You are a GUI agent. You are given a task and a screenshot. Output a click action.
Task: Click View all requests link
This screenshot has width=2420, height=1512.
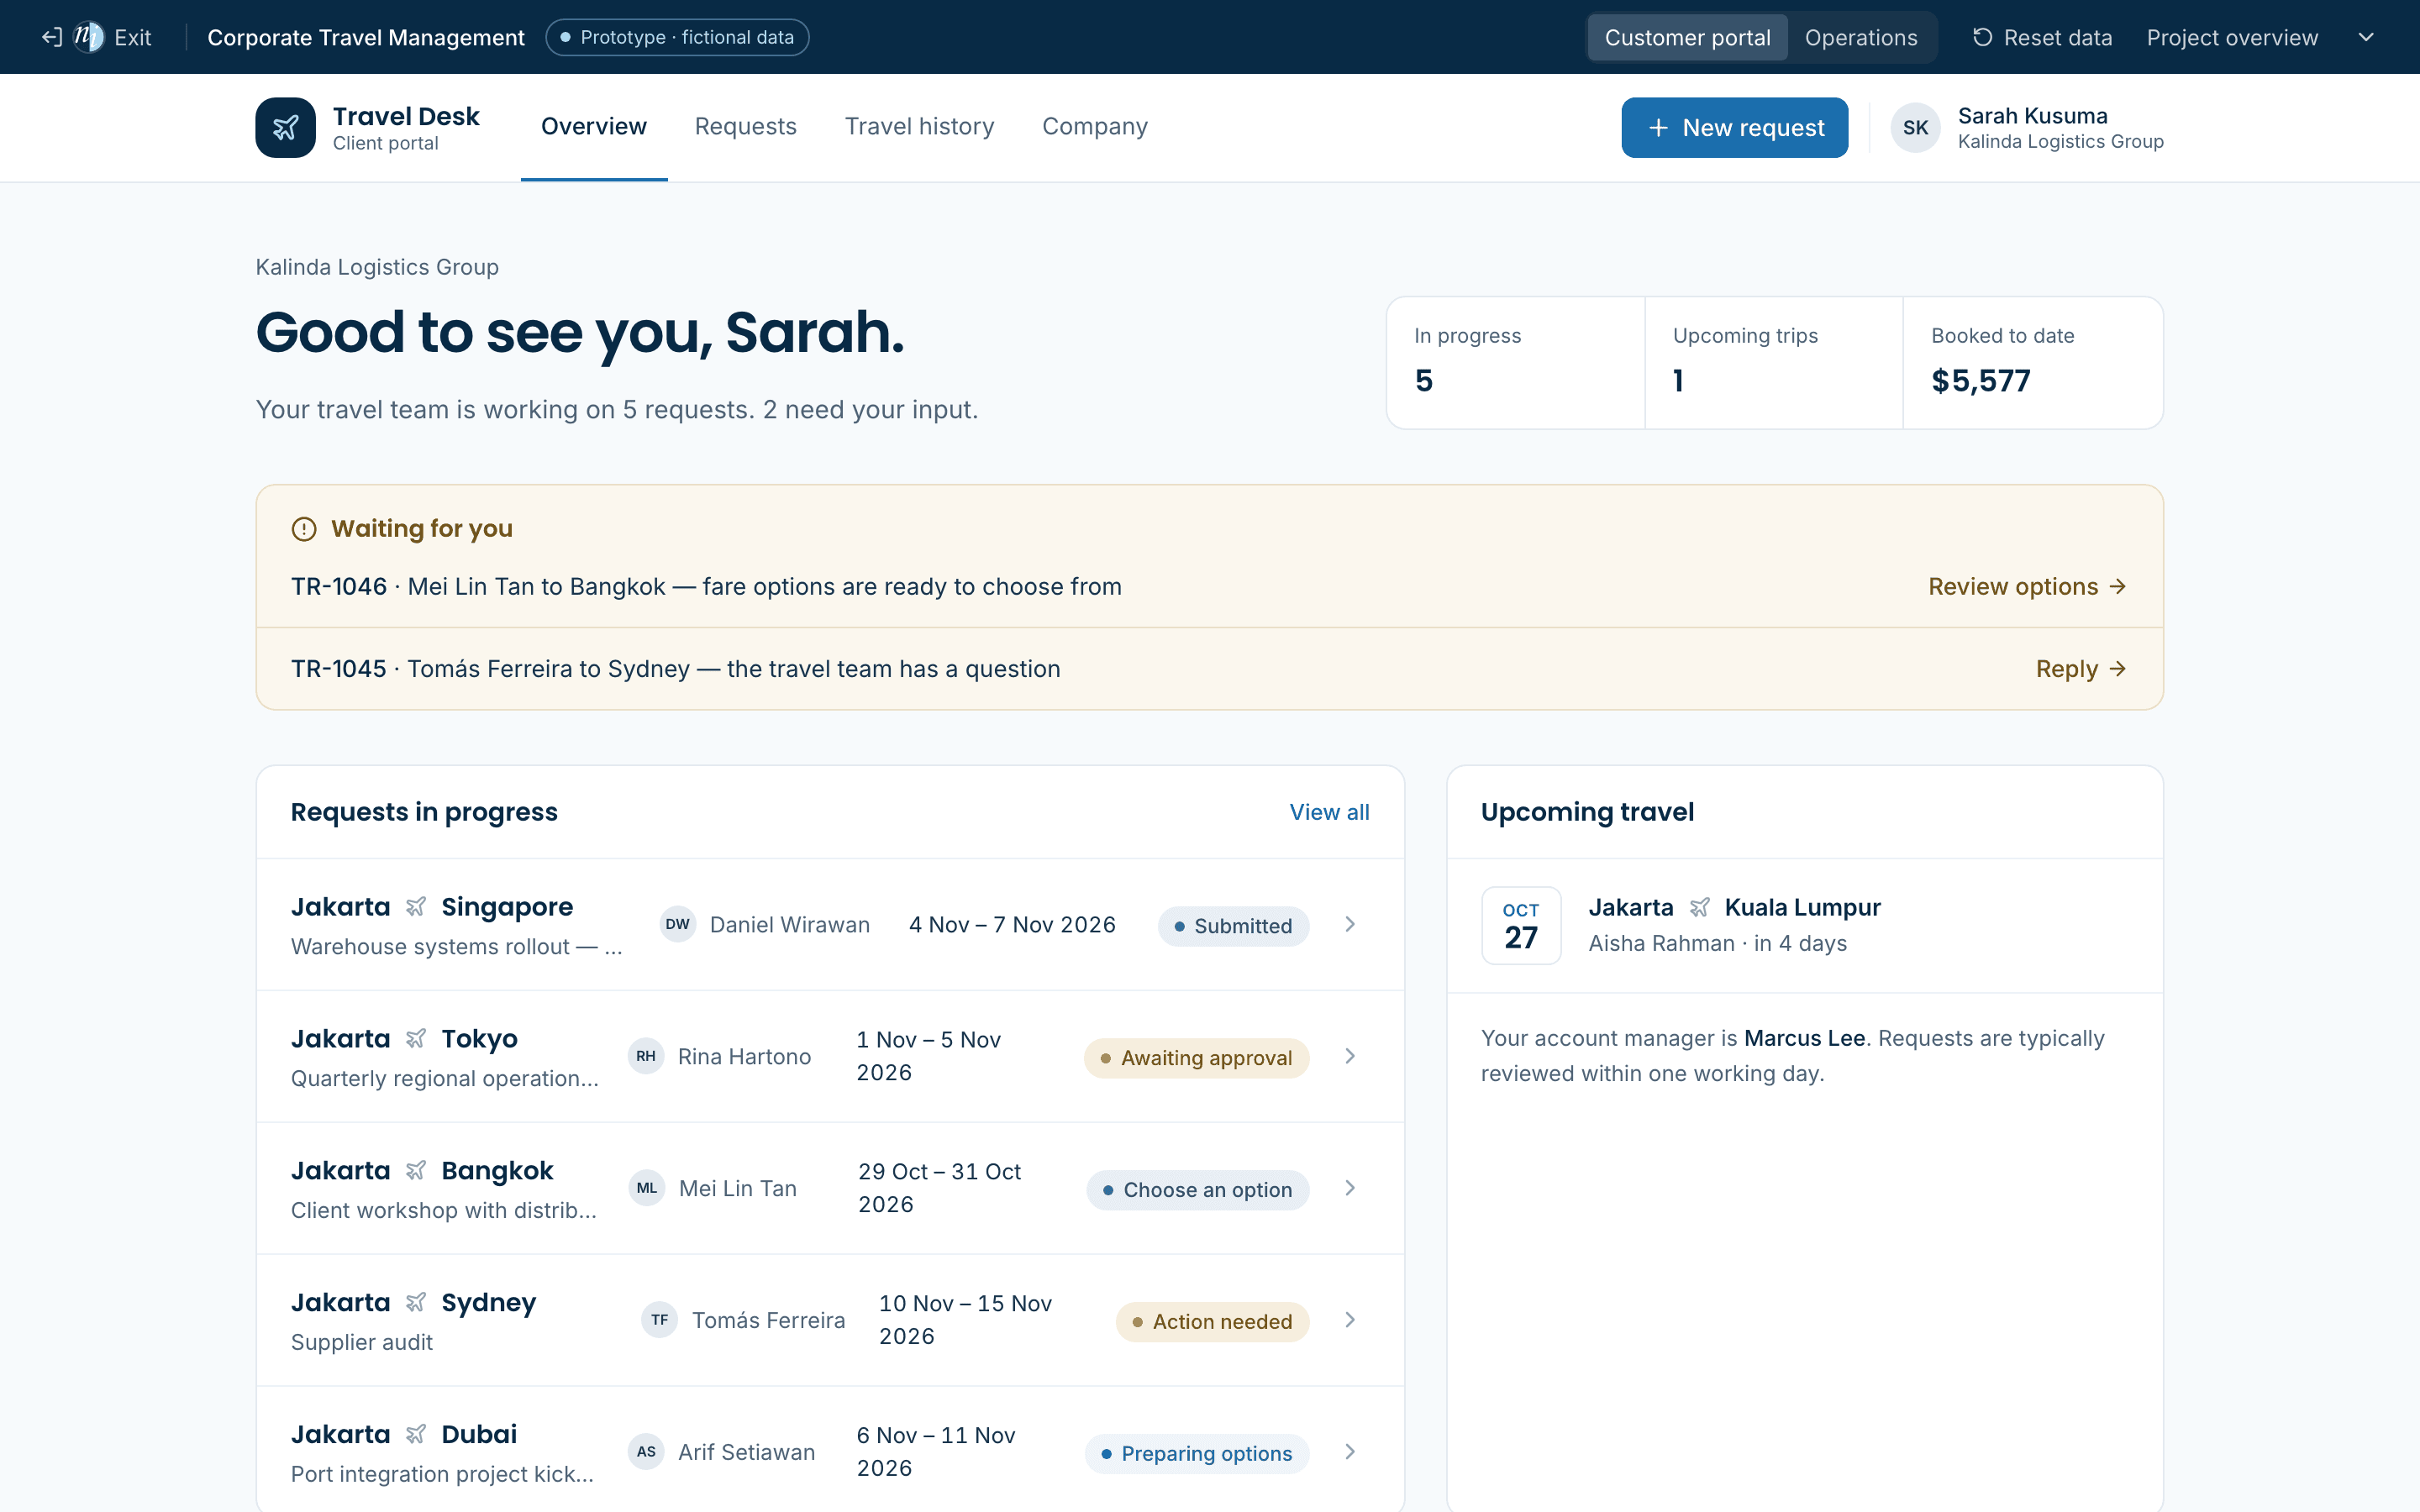[1329, 812]
